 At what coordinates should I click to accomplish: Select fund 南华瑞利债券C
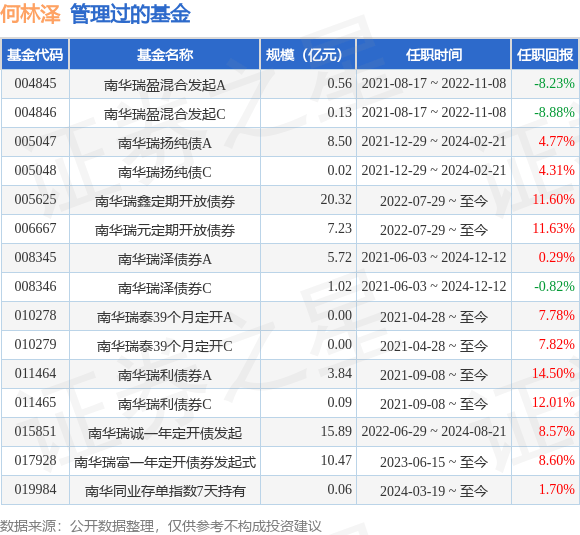pyautogui.click(x=165, y=404)
